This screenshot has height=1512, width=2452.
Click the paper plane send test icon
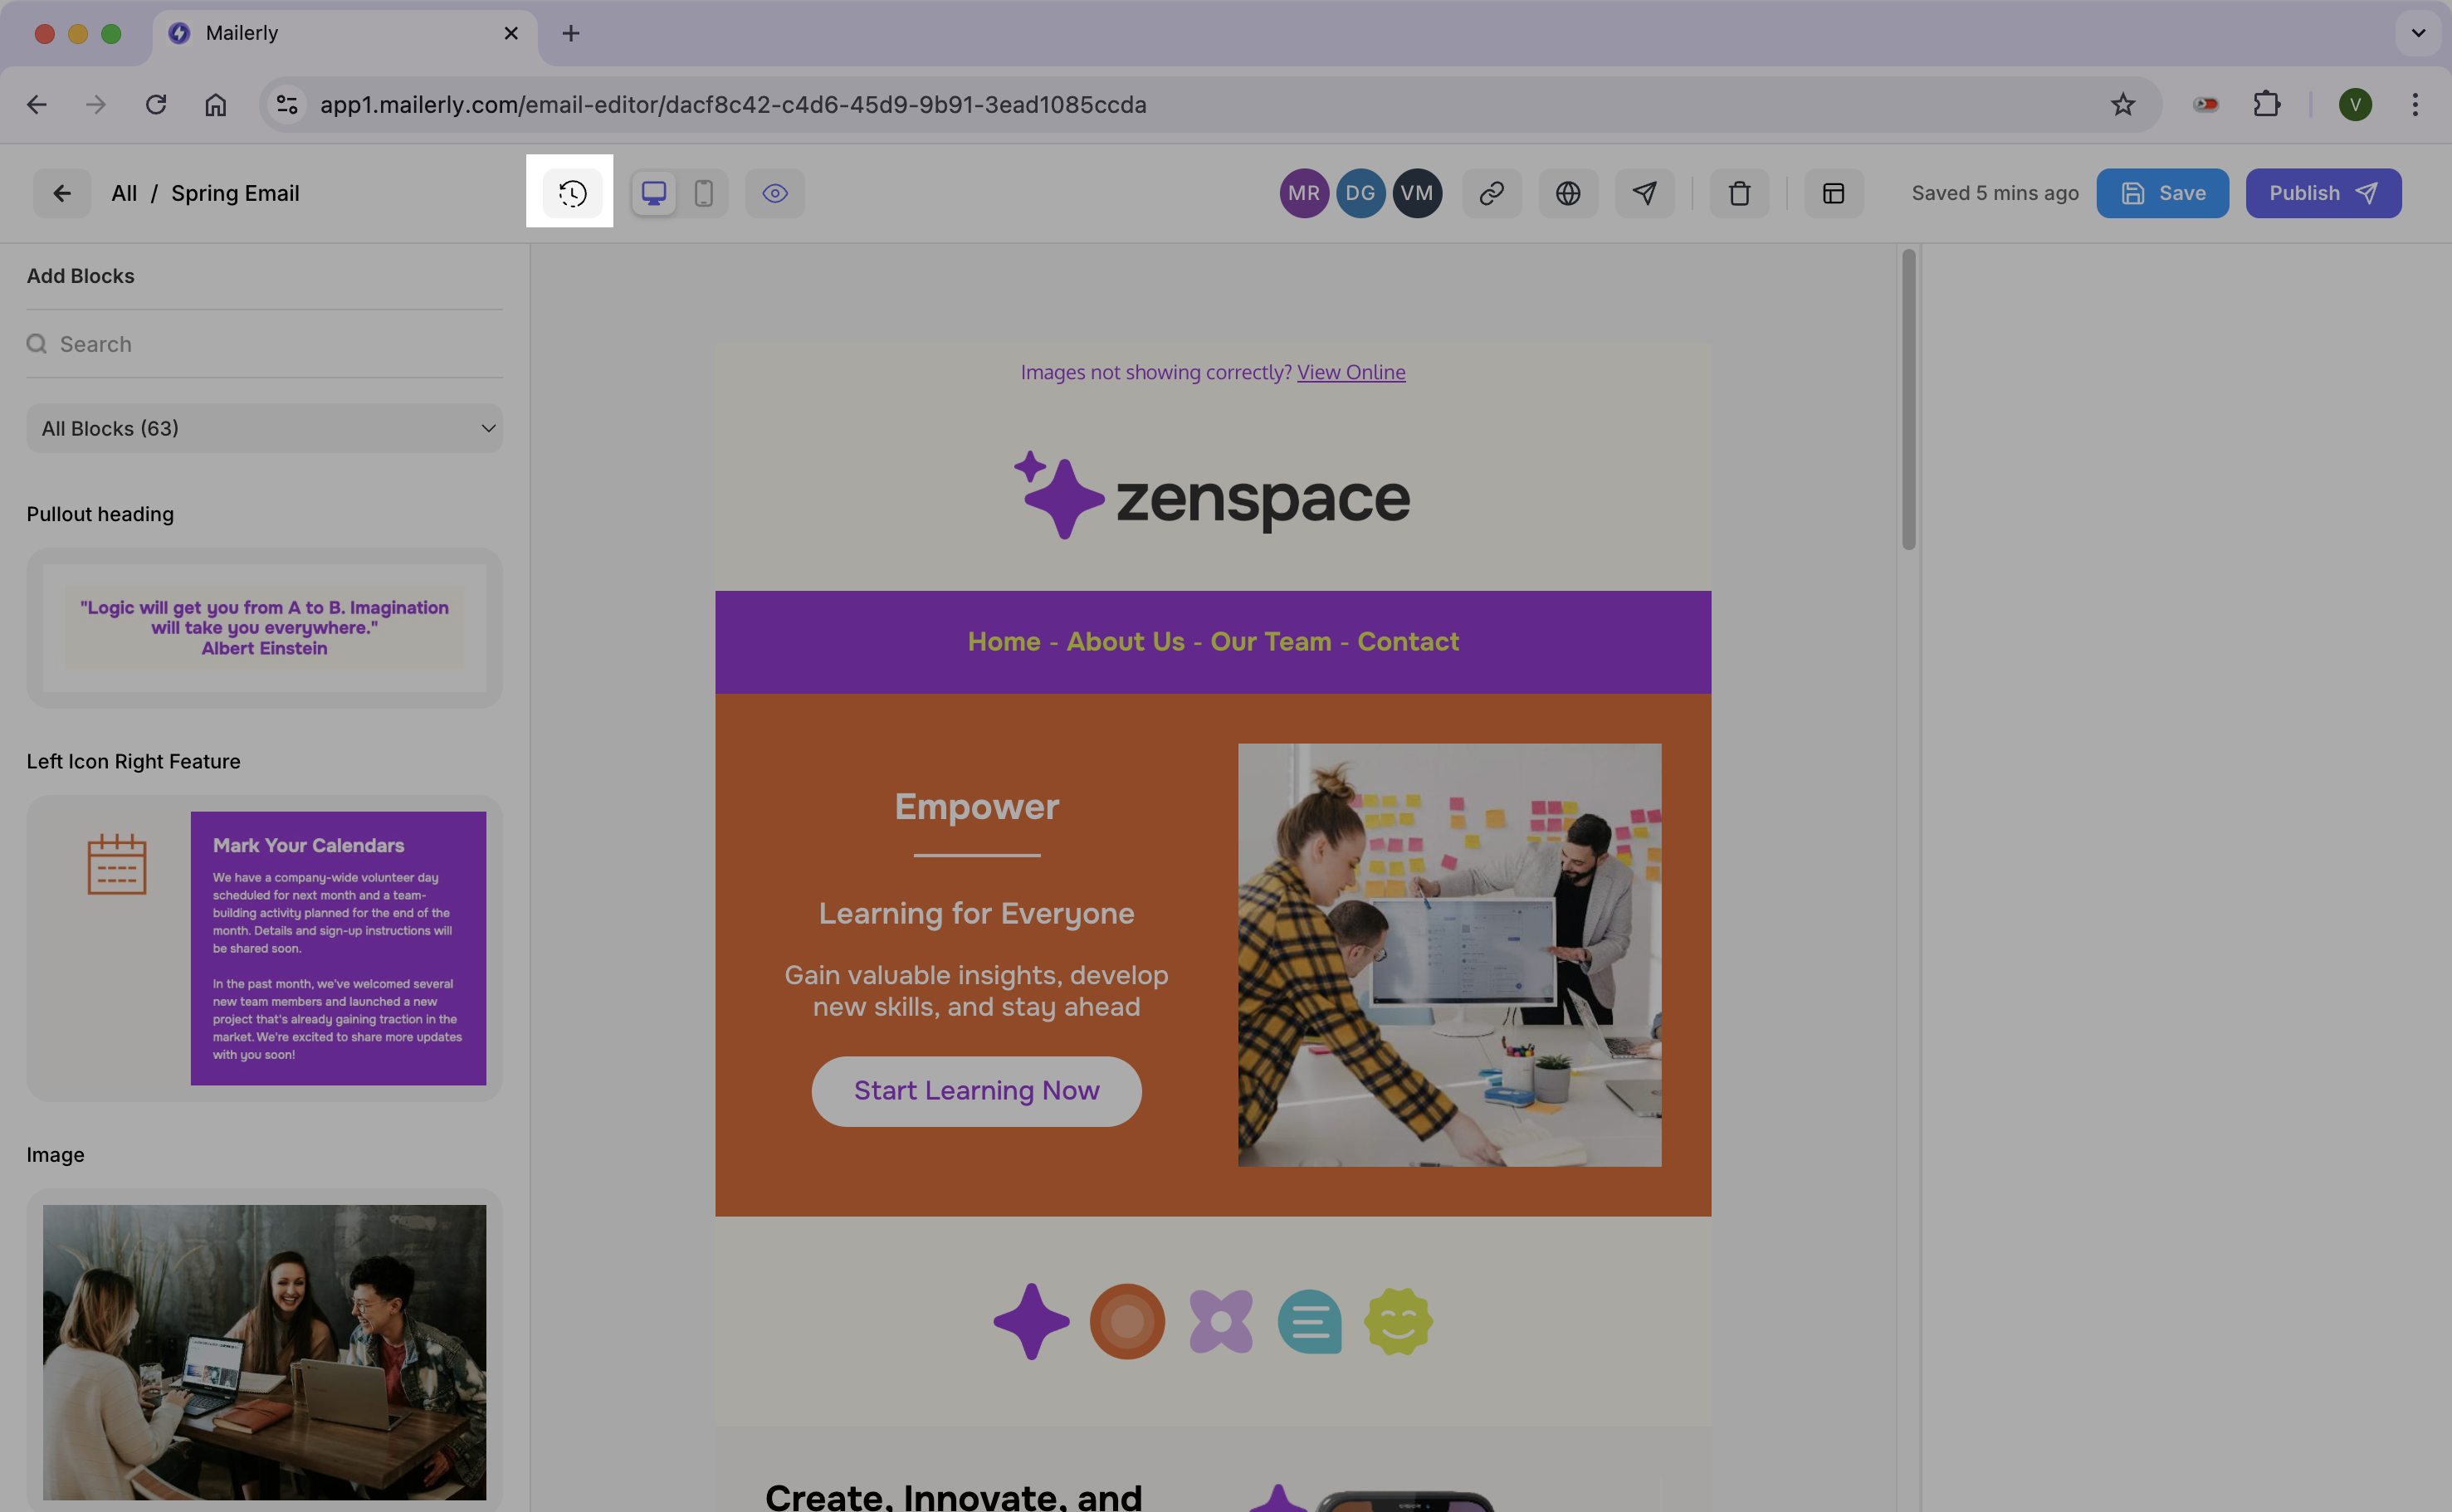(x=1644, y=193)
